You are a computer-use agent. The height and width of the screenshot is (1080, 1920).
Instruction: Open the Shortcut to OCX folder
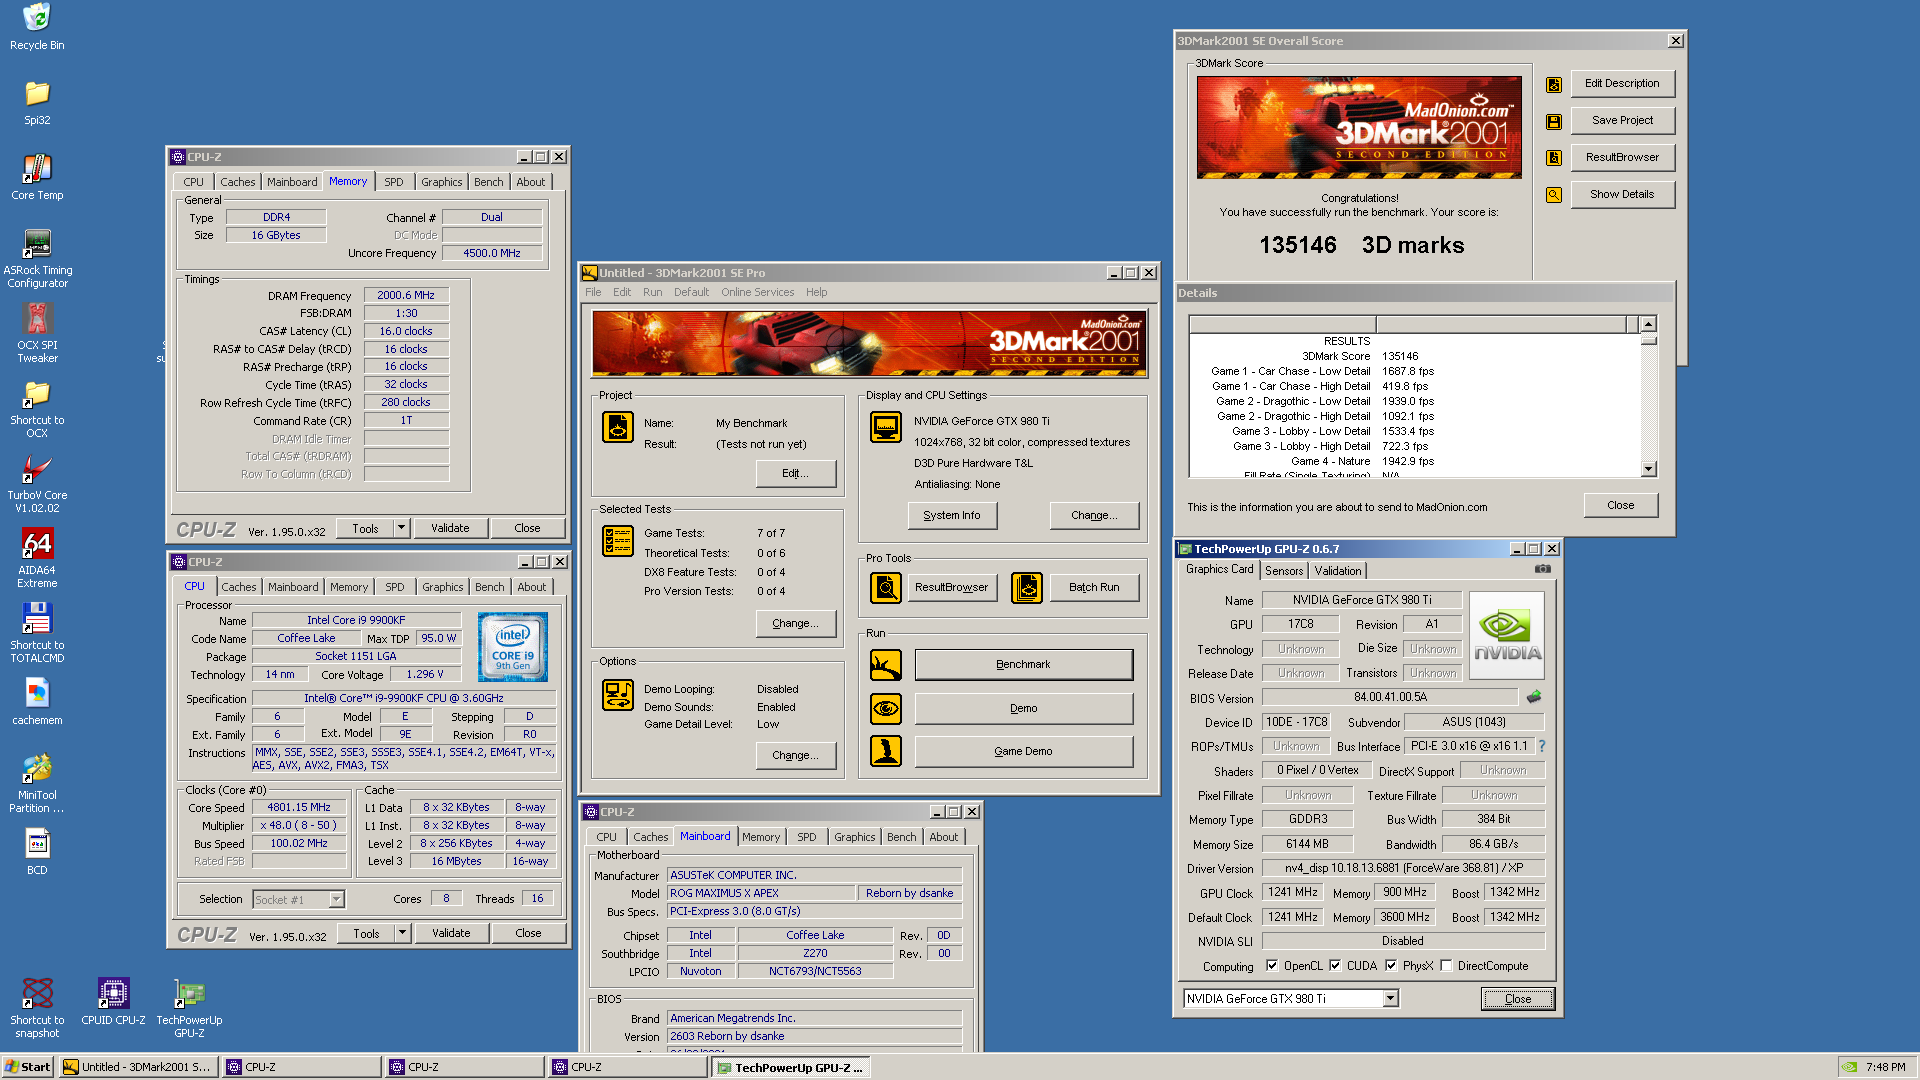pos(37,408)
